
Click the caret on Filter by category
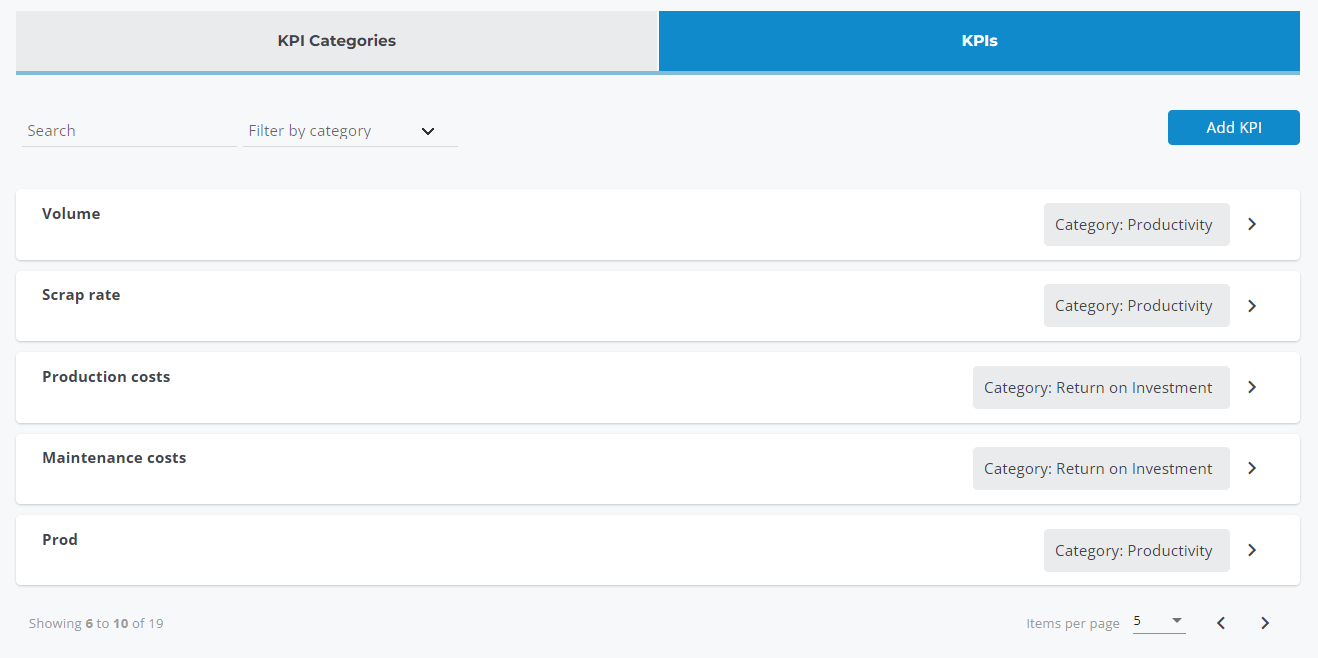pyautogui.click(x=428, y=131)
